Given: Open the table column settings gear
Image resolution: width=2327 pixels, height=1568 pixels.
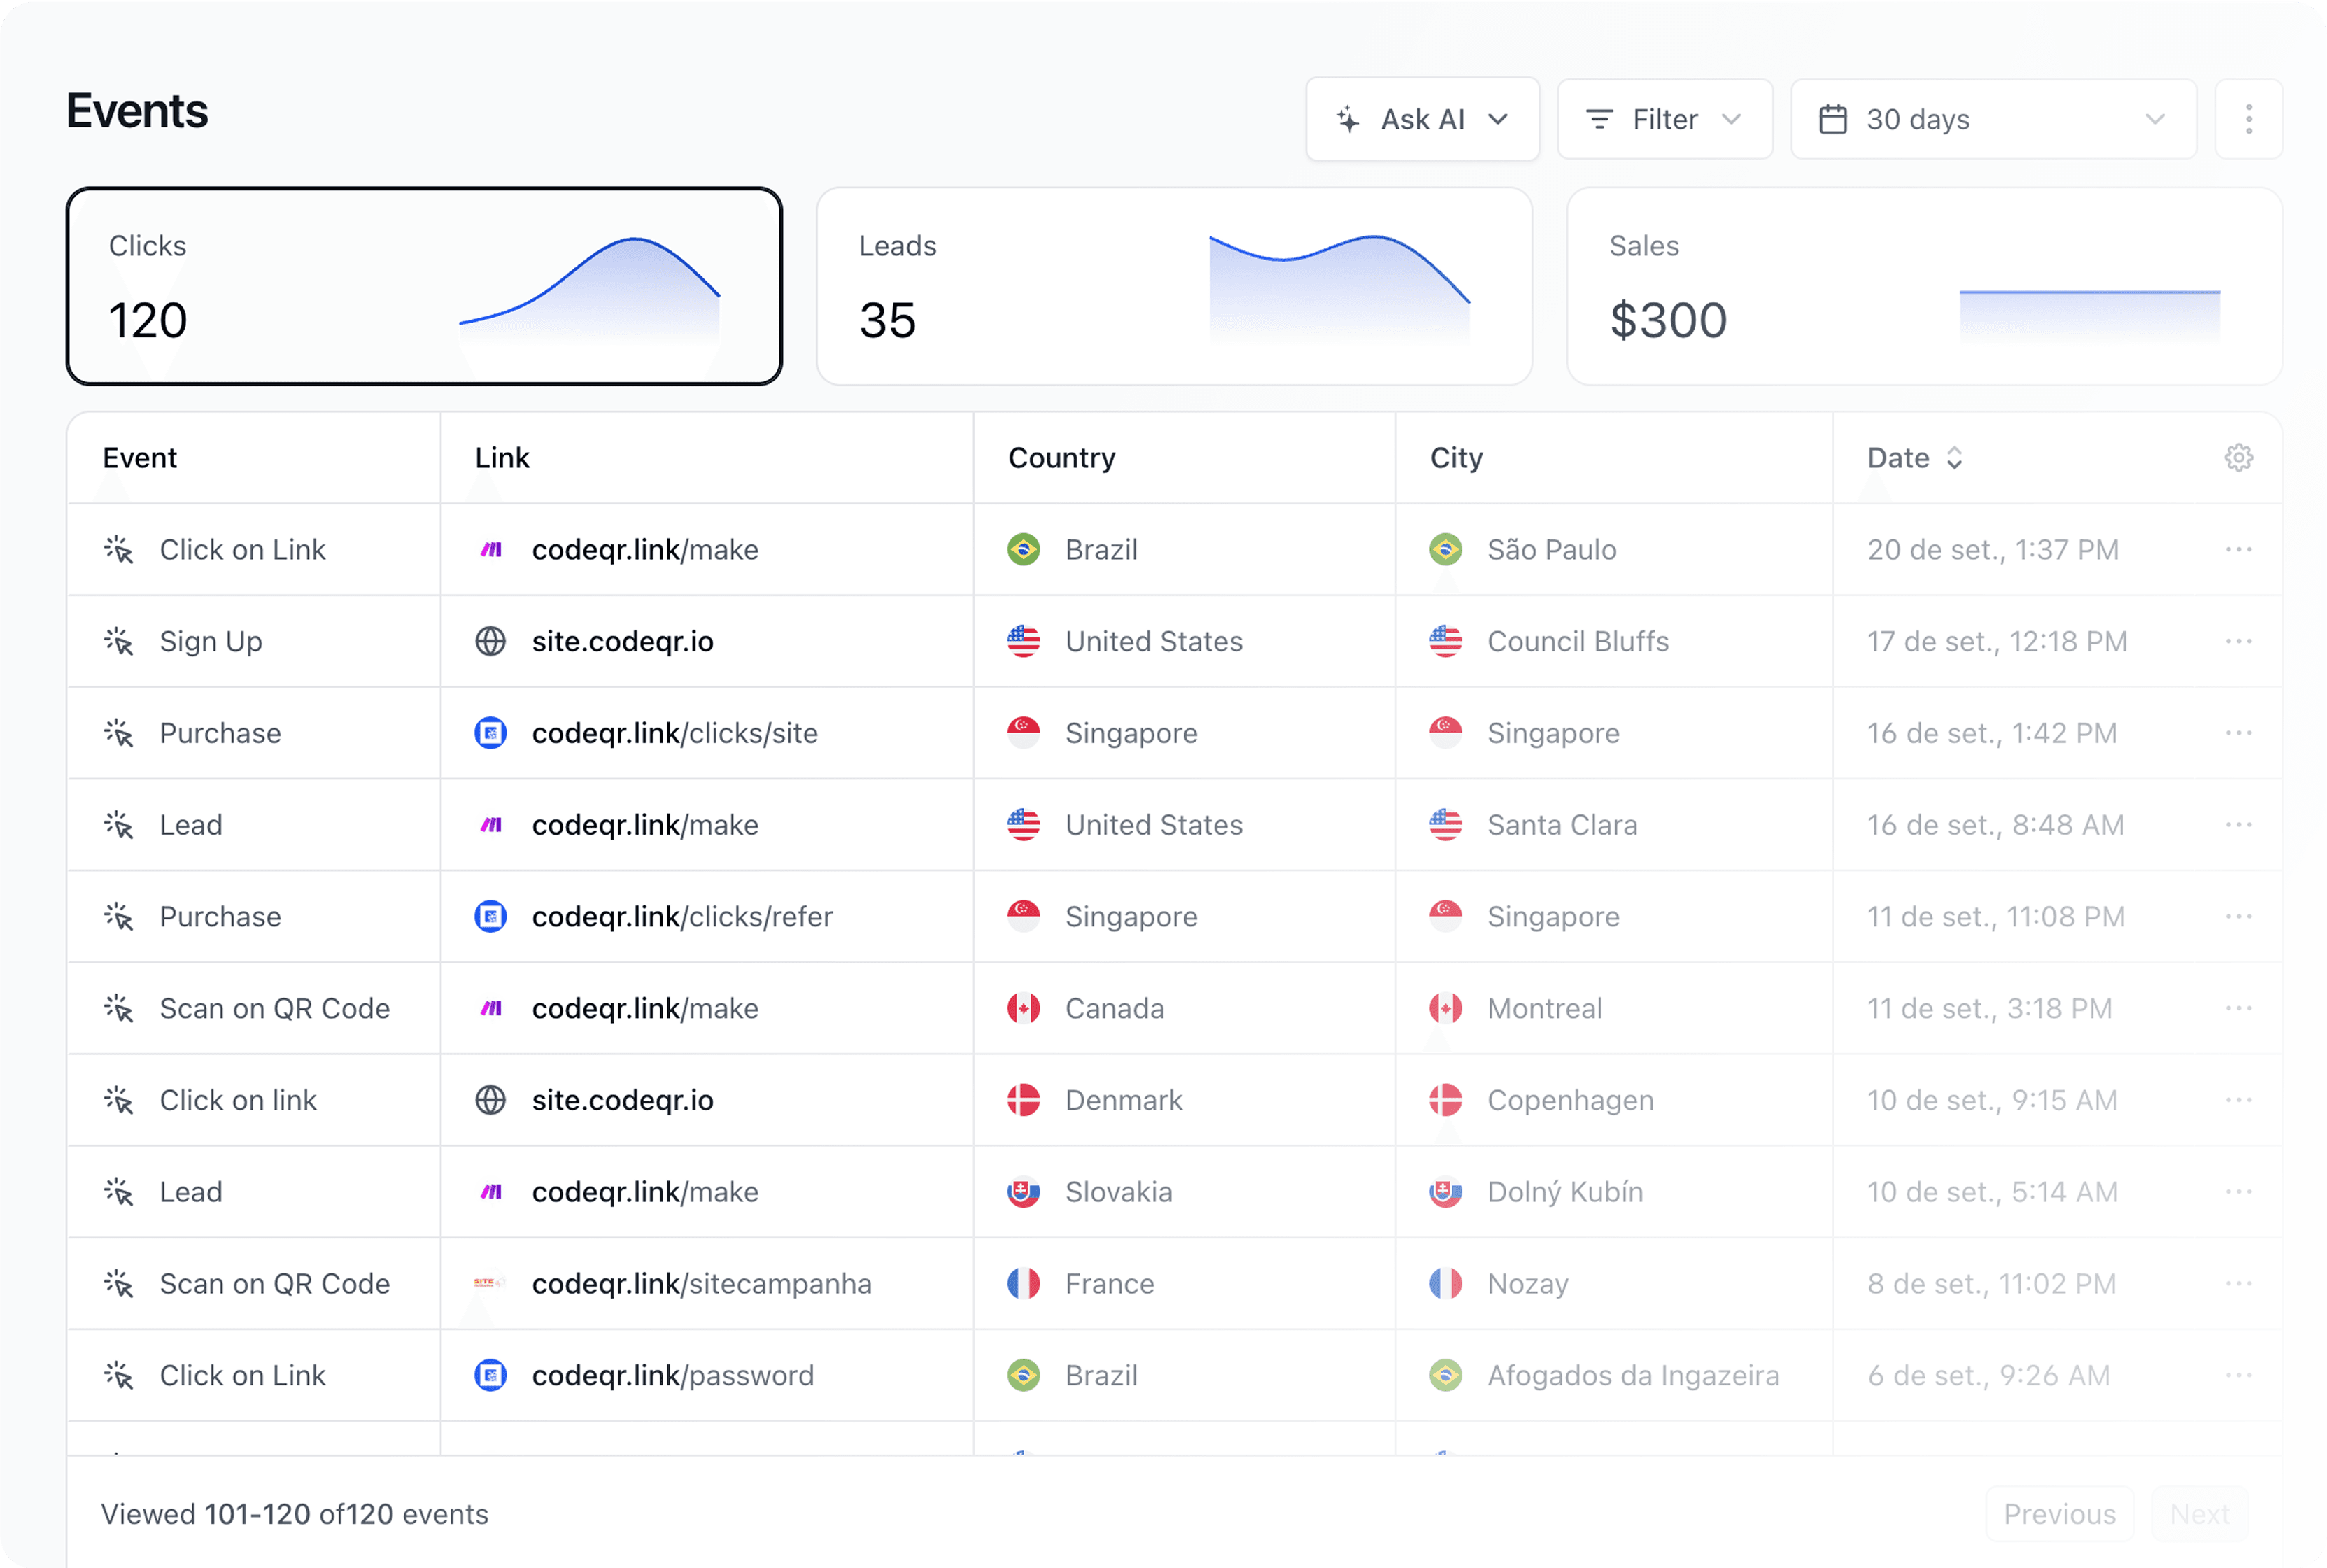Looking at the screenshot, I should tap(2239, 457).
